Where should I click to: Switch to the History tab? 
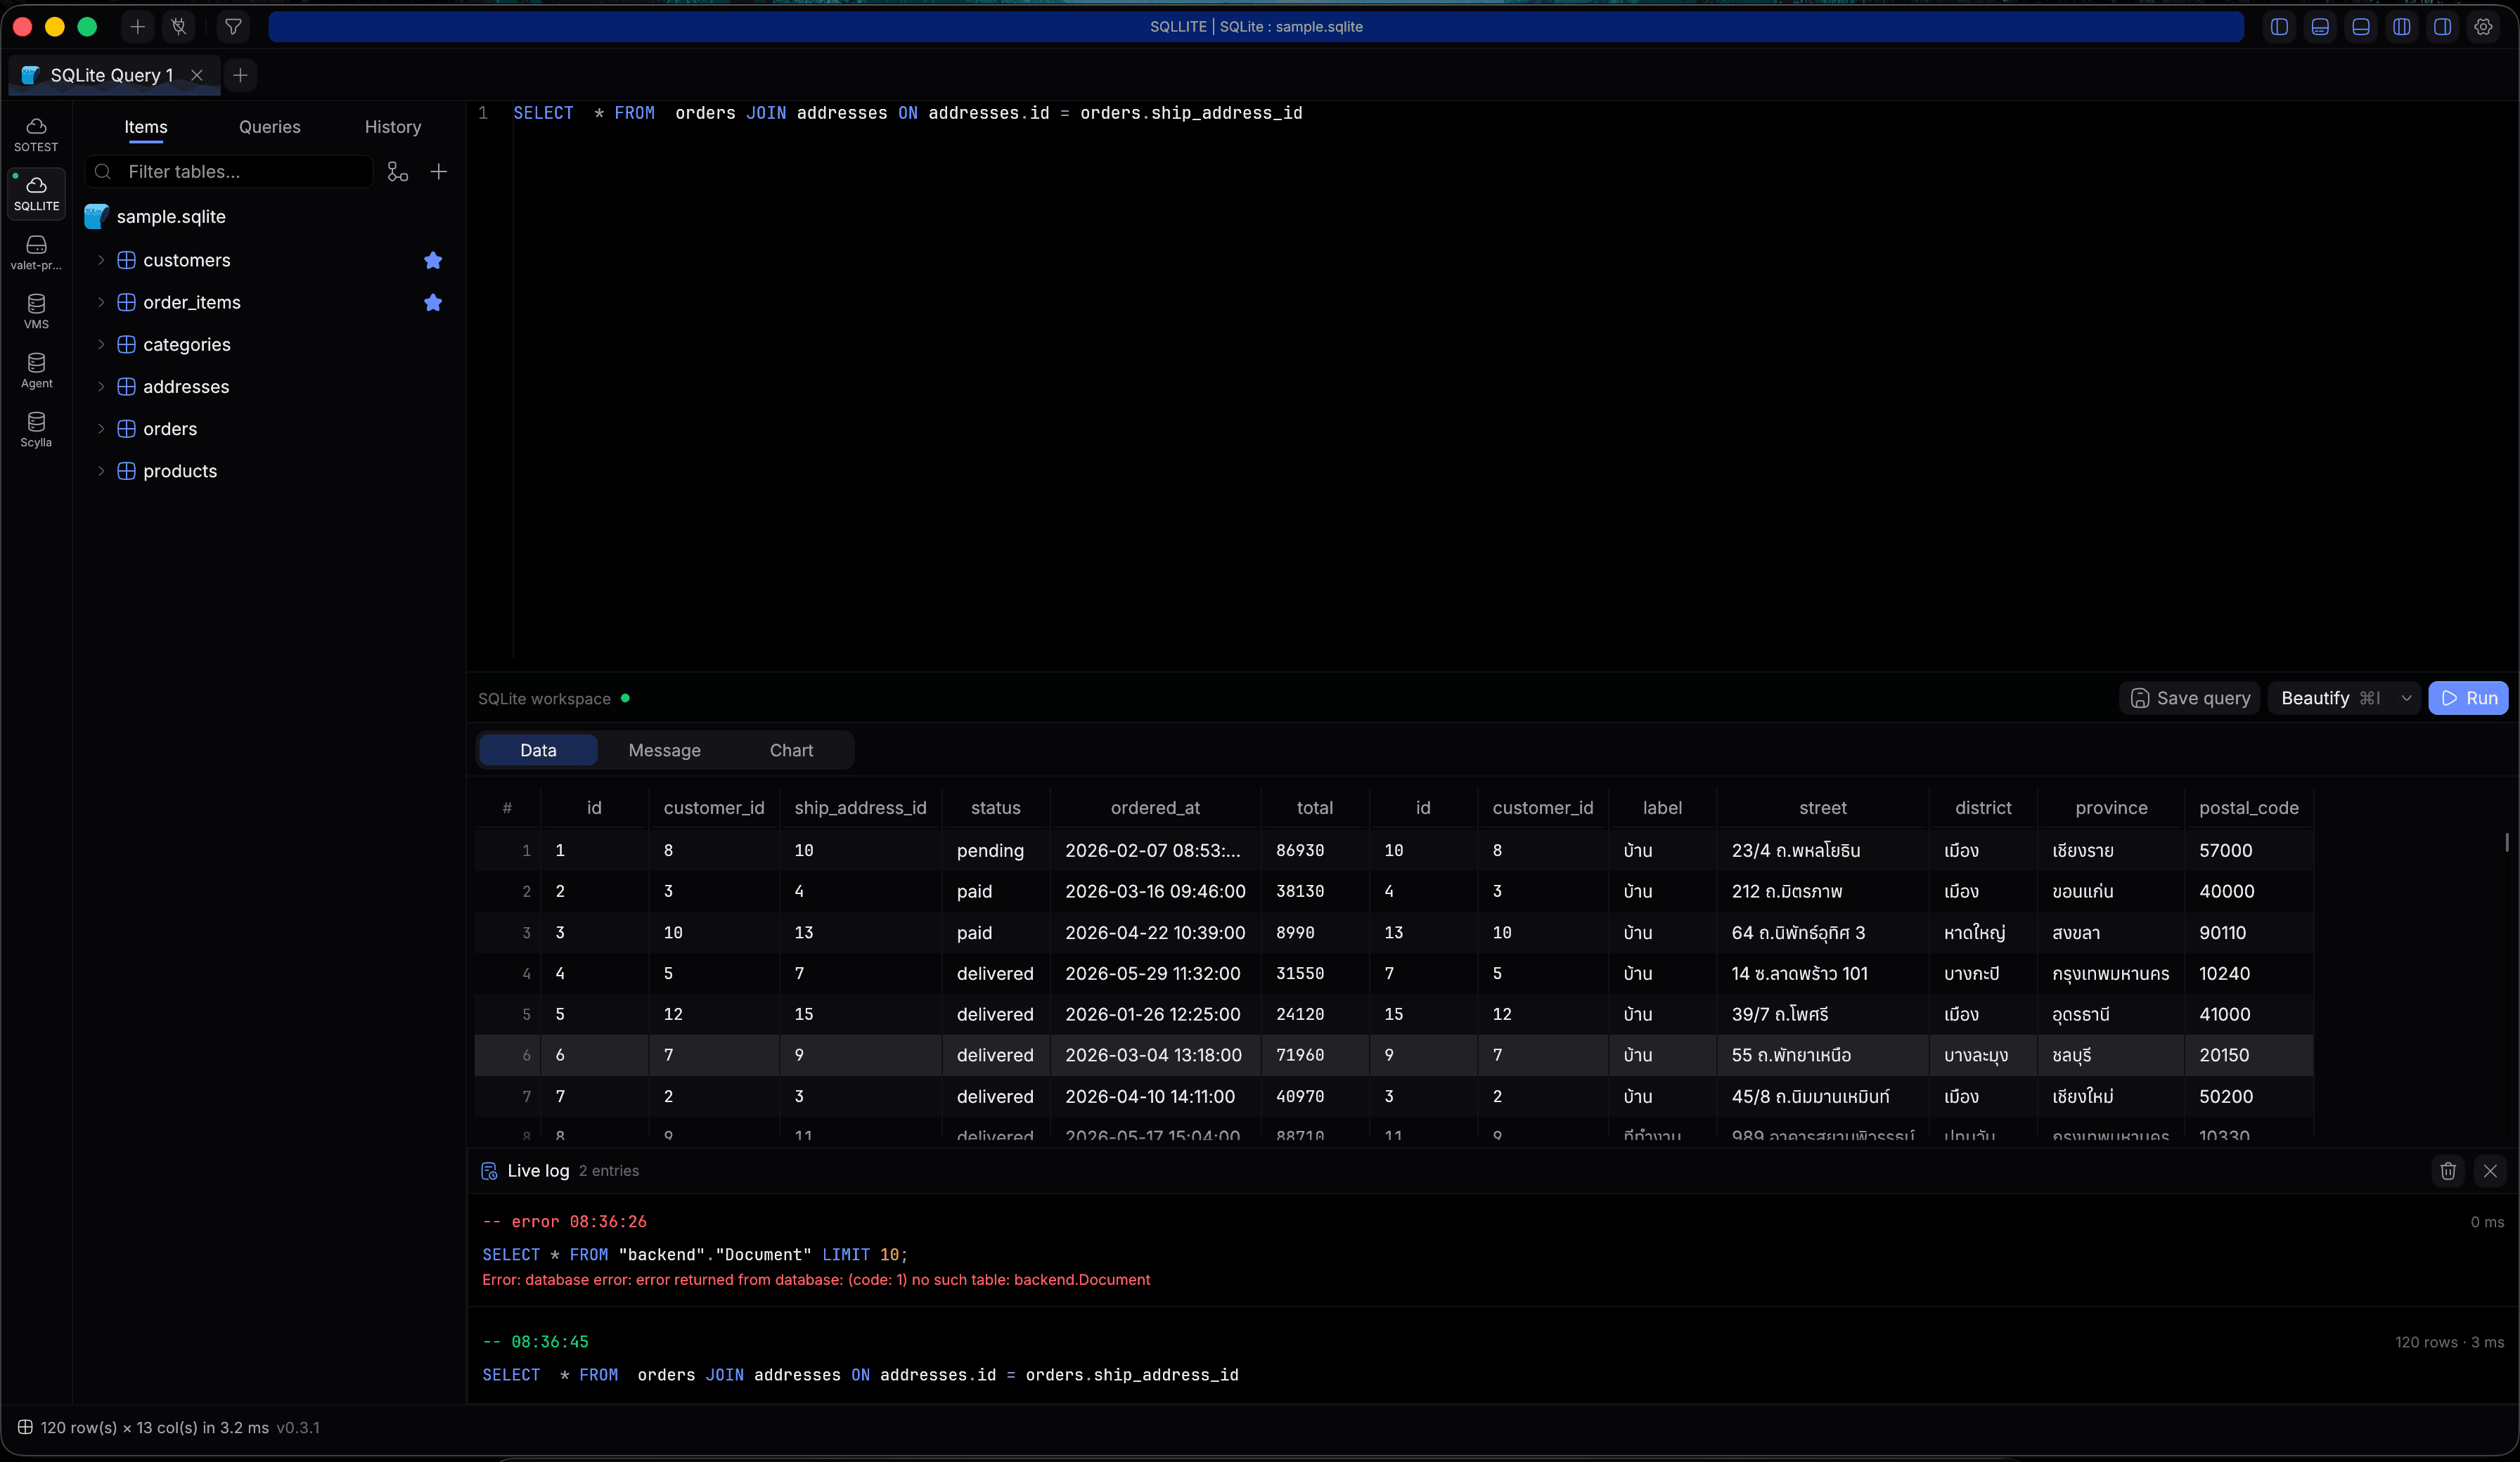coord(393,127)
